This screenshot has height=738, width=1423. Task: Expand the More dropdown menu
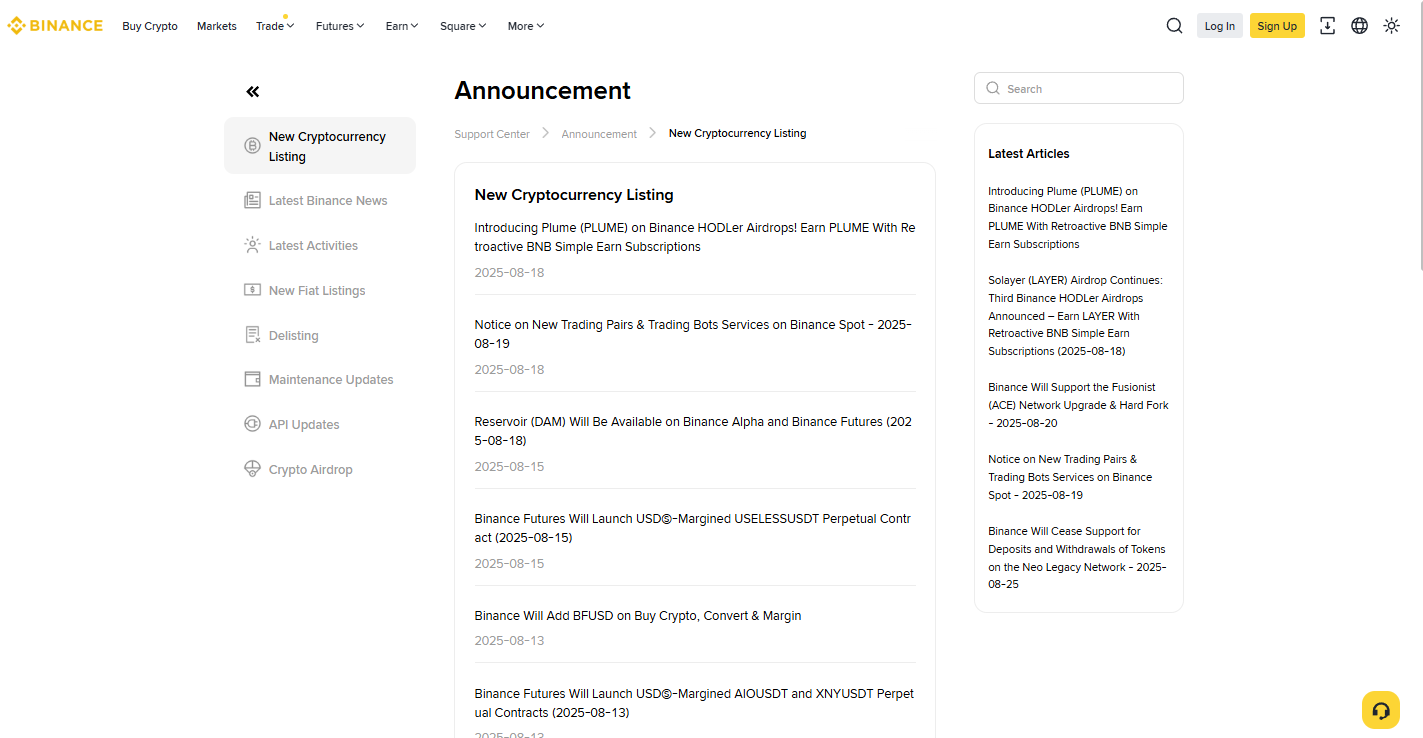pyautogui.click(x=526, y=26)
